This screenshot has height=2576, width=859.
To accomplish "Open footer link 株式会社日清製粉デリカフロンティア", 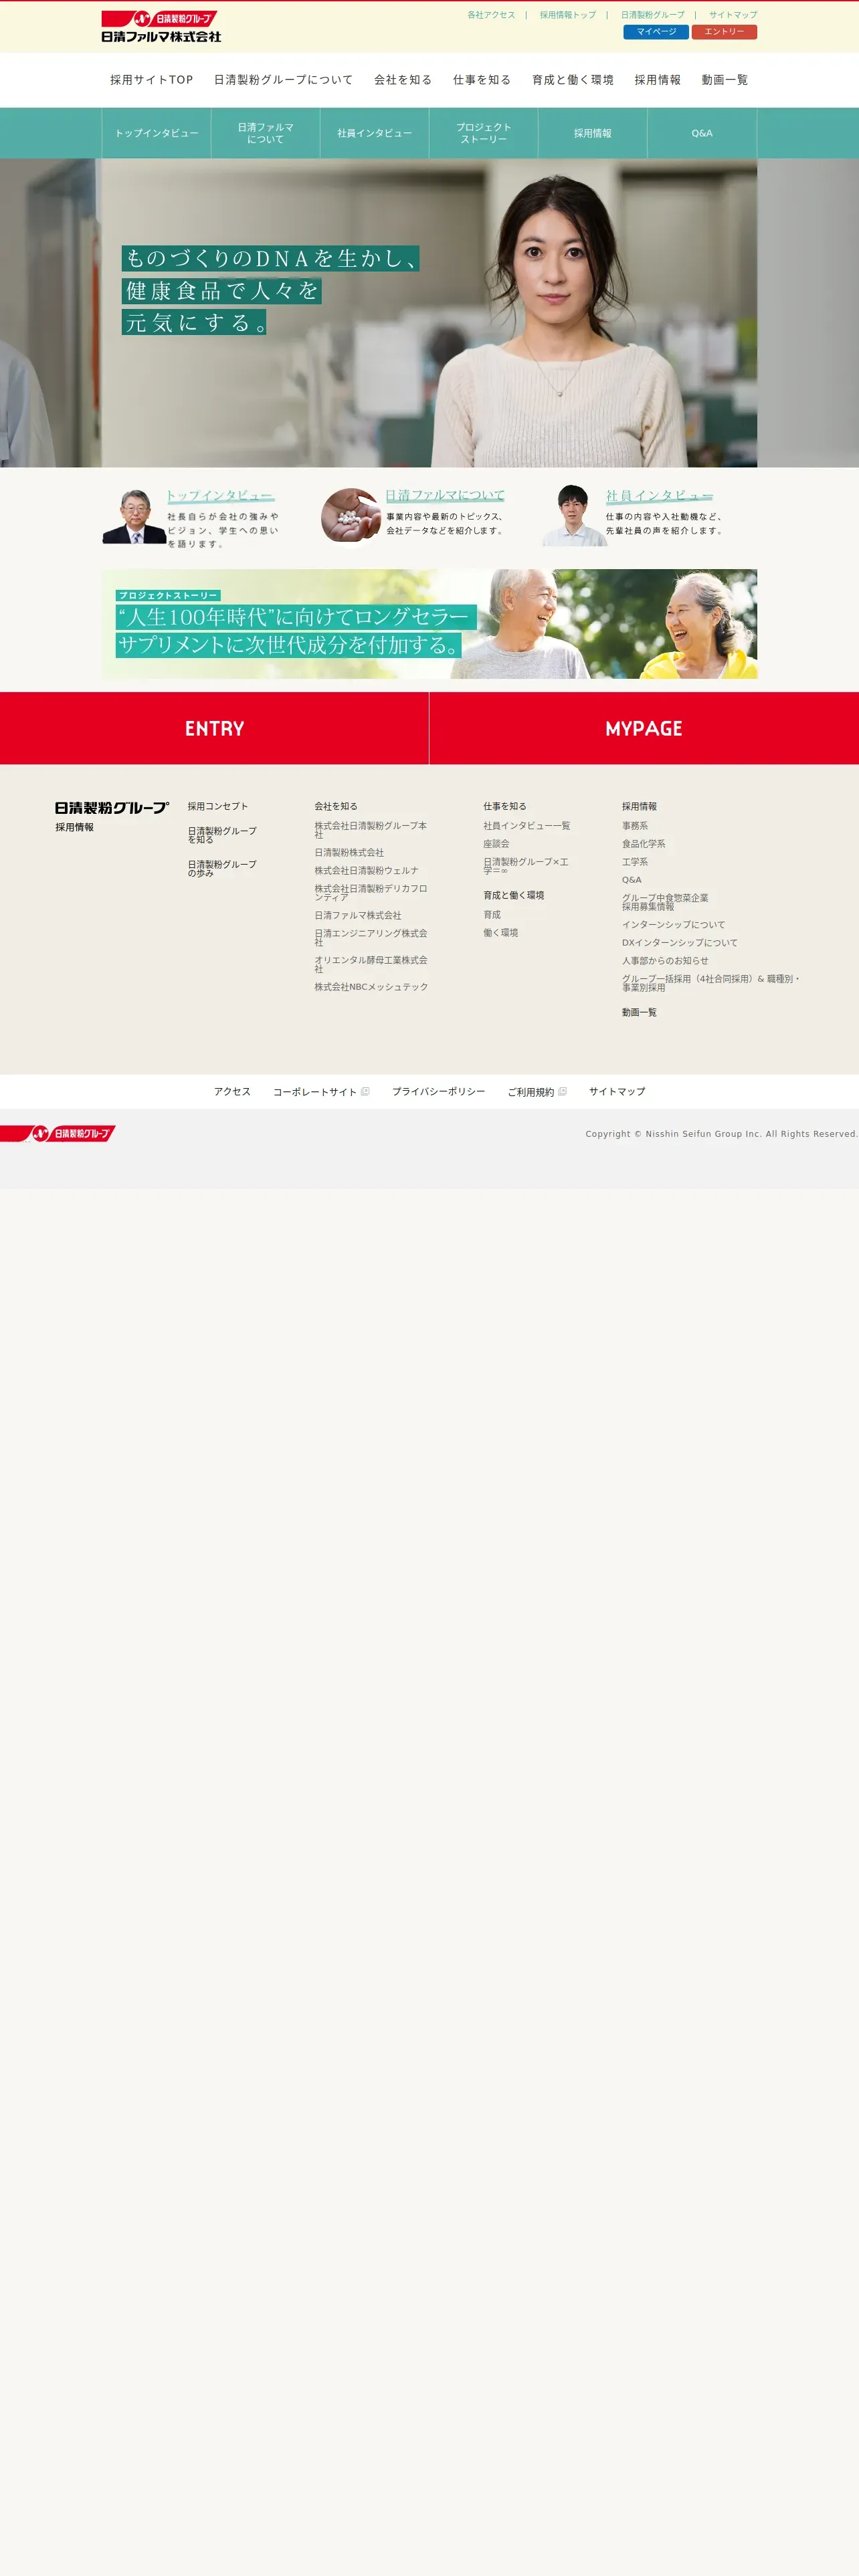I will click(371, 893).
